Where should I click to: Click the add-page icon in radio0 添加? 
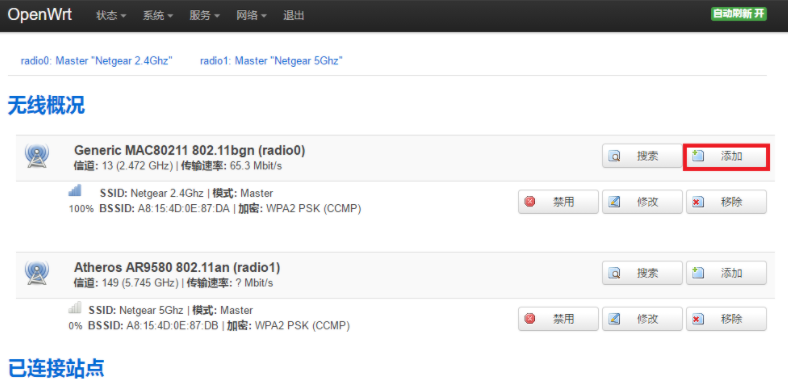pyautogui.click(x=698, y=156)
